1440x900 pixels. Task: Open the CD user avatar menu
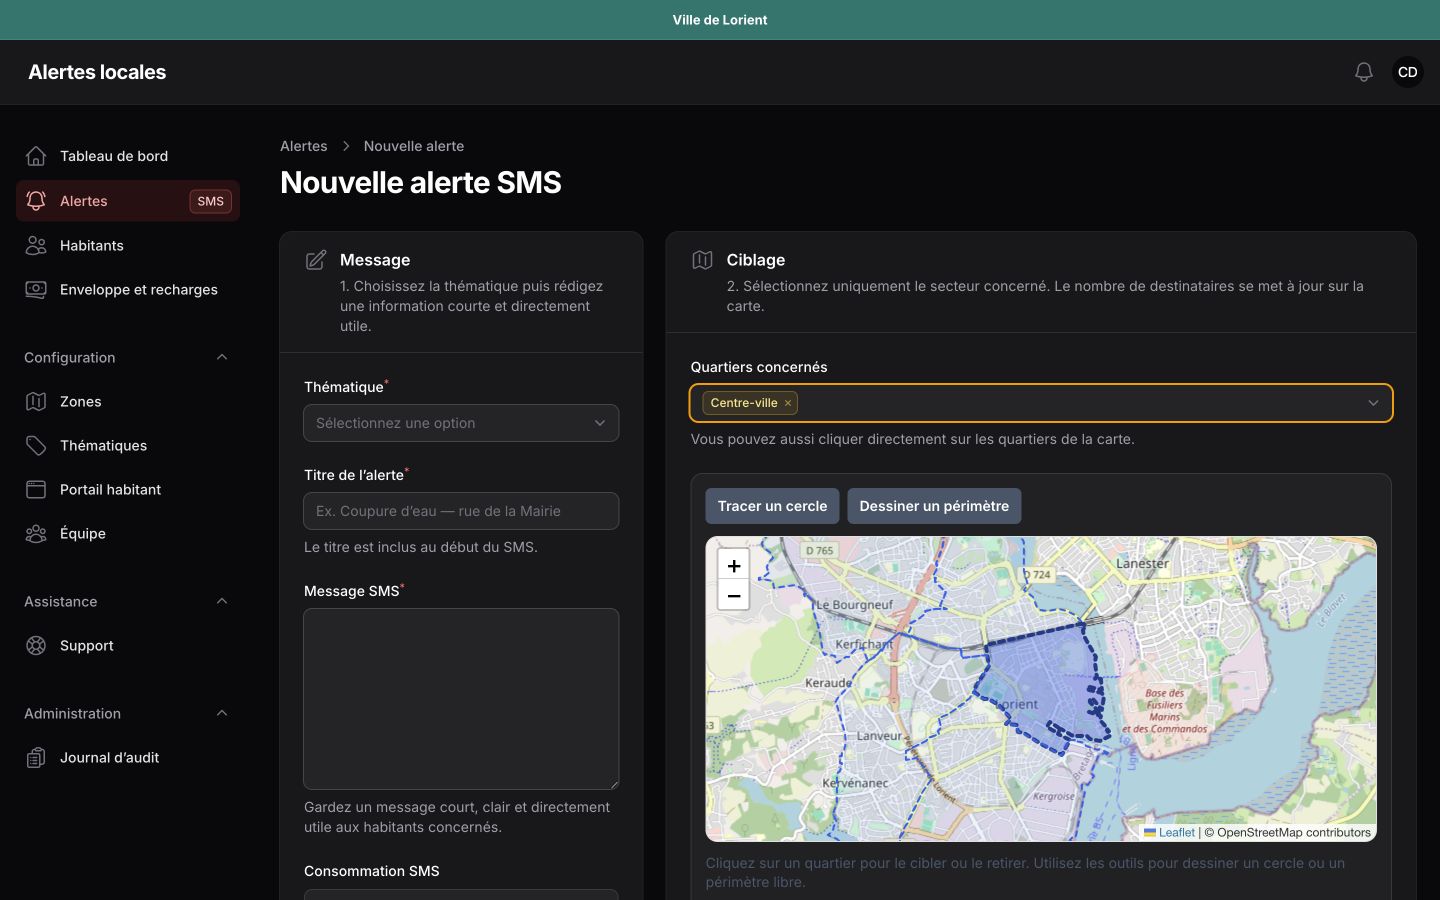[1408, 72]
